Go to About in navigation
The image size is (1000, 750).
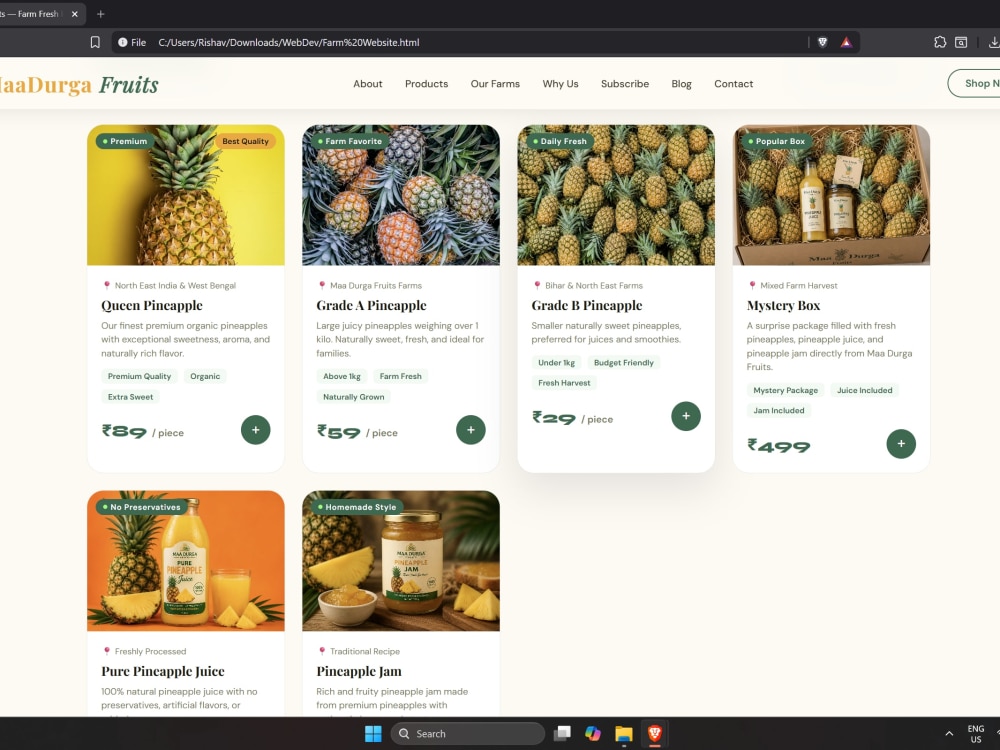pyautogui.click(x=368, y=84)
